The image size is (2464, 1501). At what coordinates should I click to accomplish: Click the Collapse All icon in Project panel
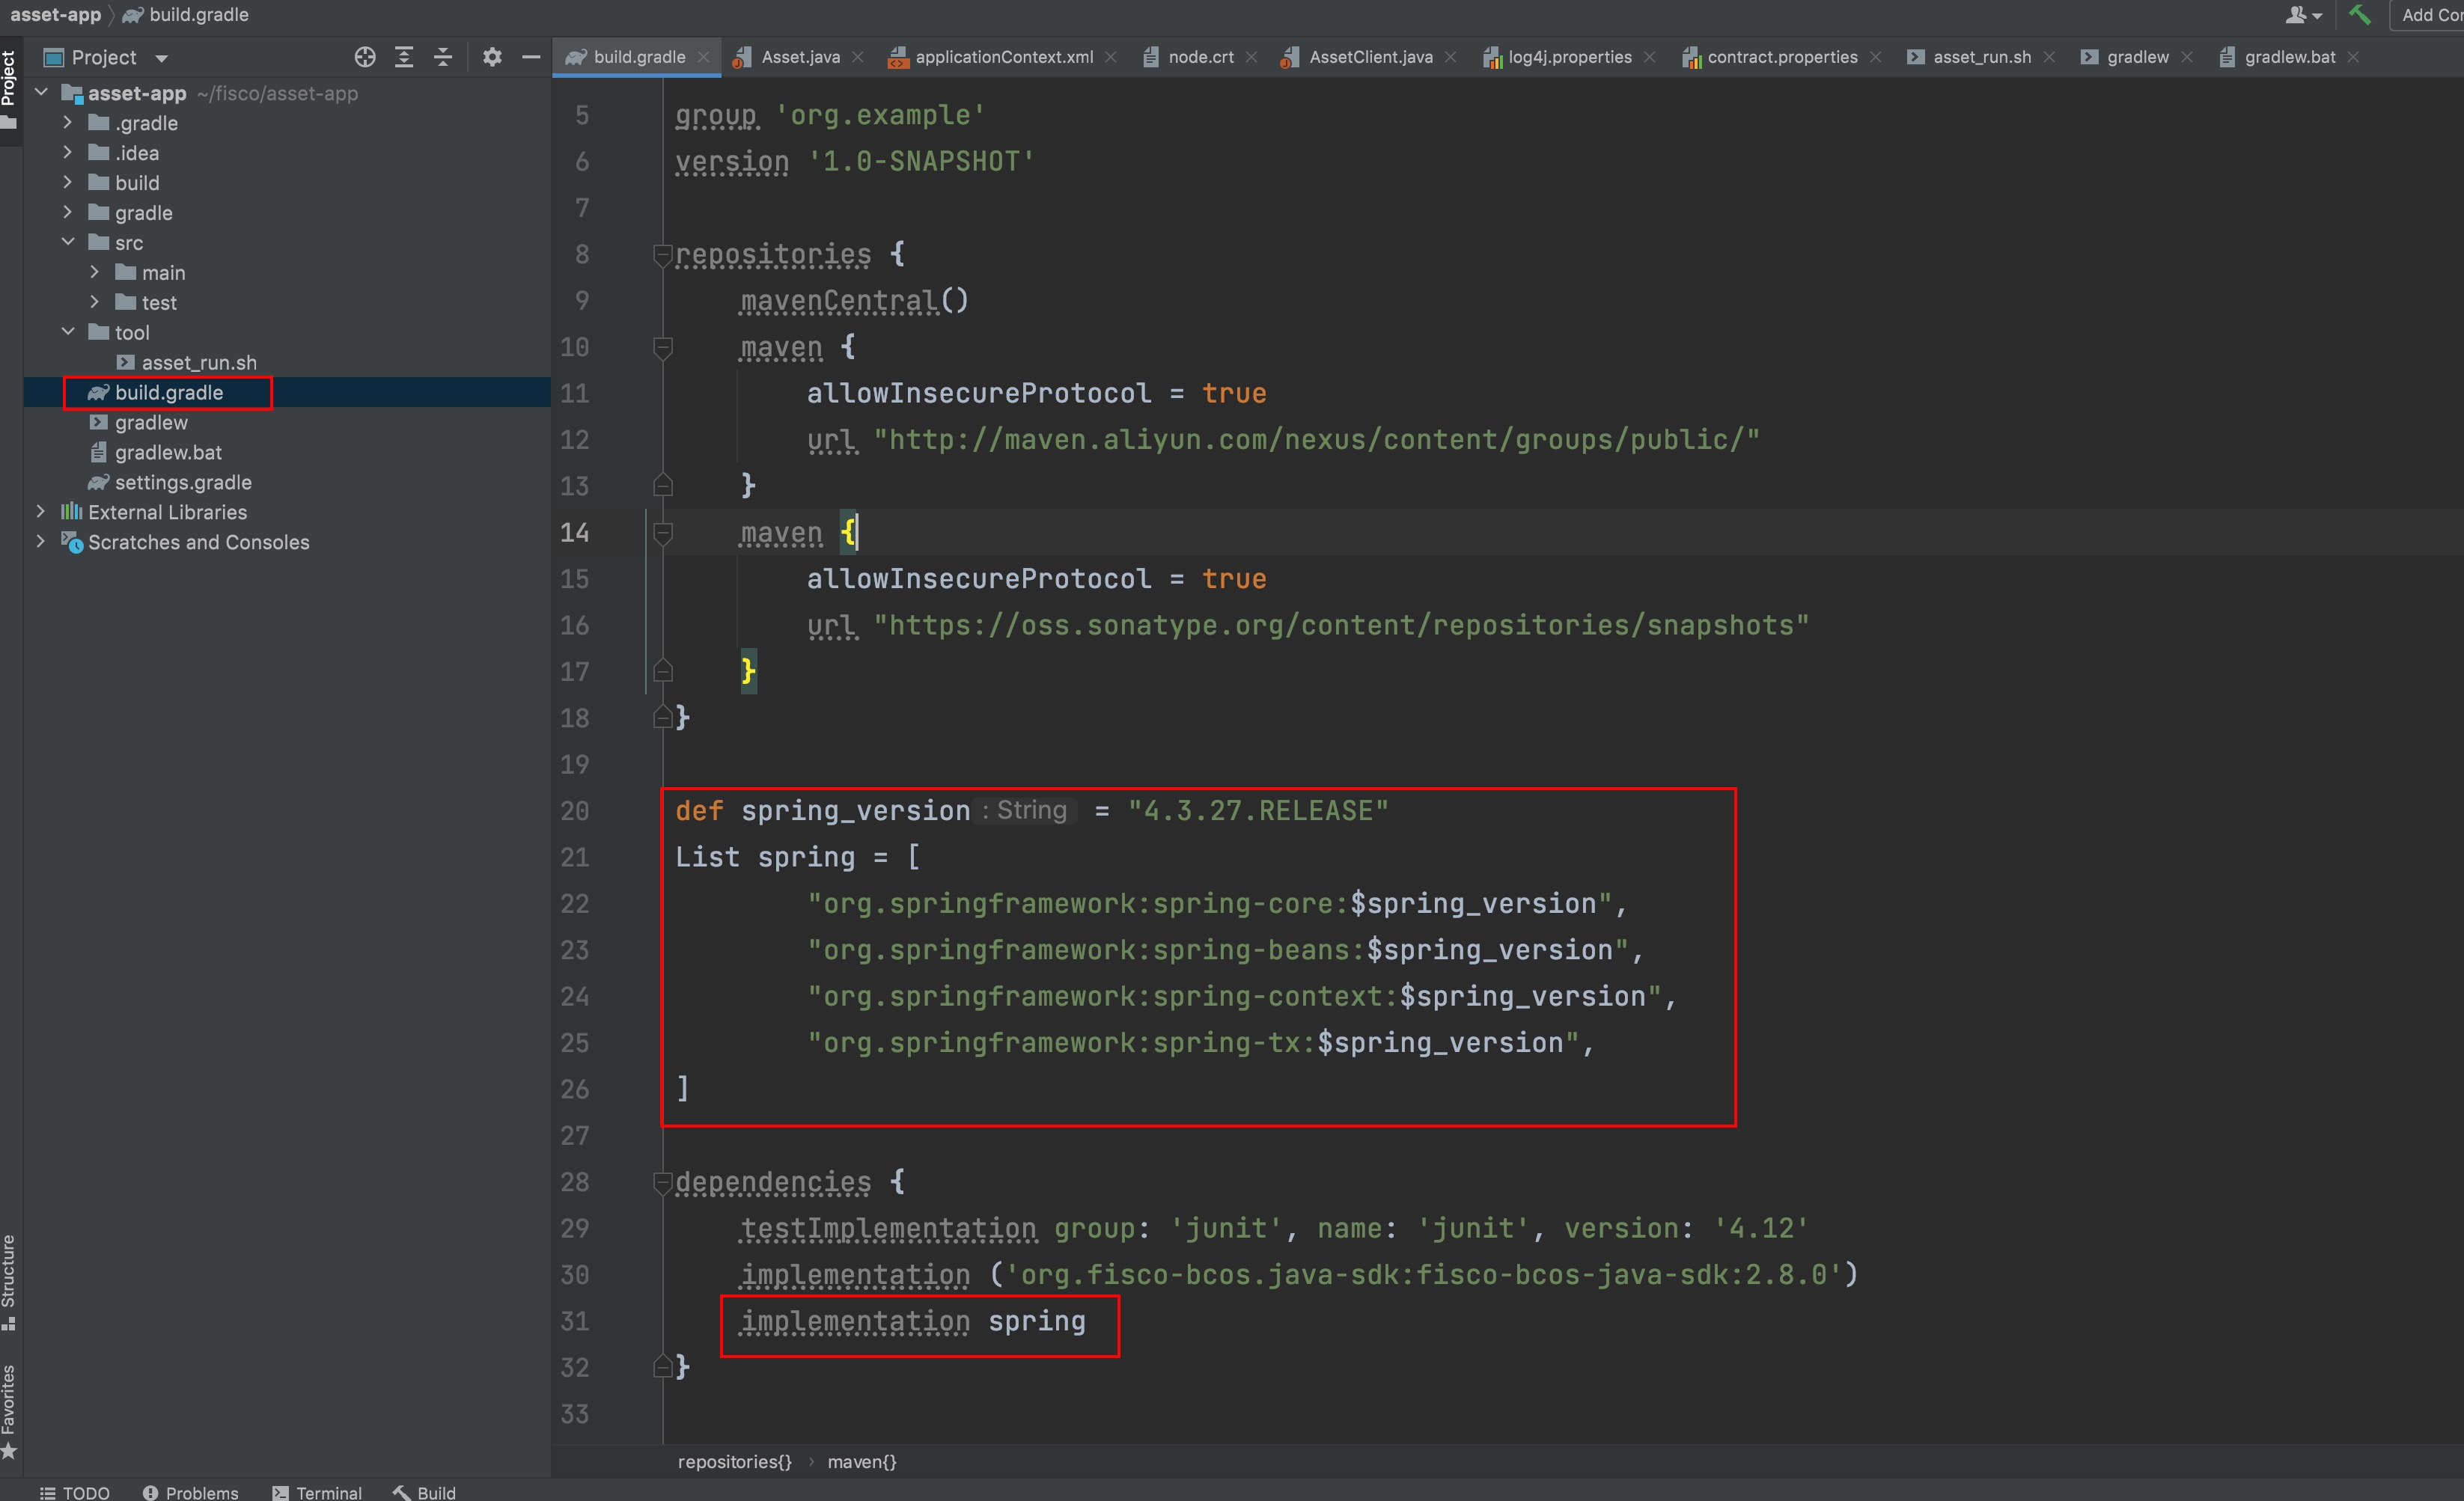click(443, 57)
